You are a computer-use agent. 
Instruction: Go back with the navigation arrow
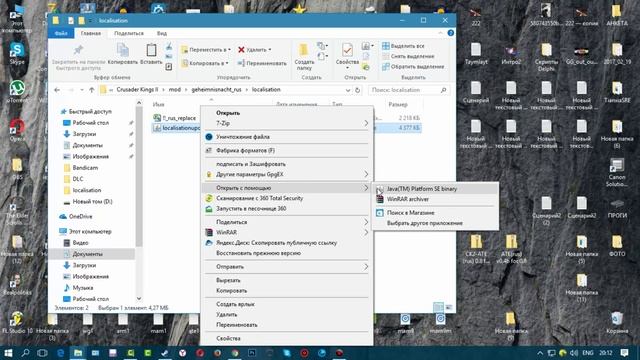(x=57, y=90)
